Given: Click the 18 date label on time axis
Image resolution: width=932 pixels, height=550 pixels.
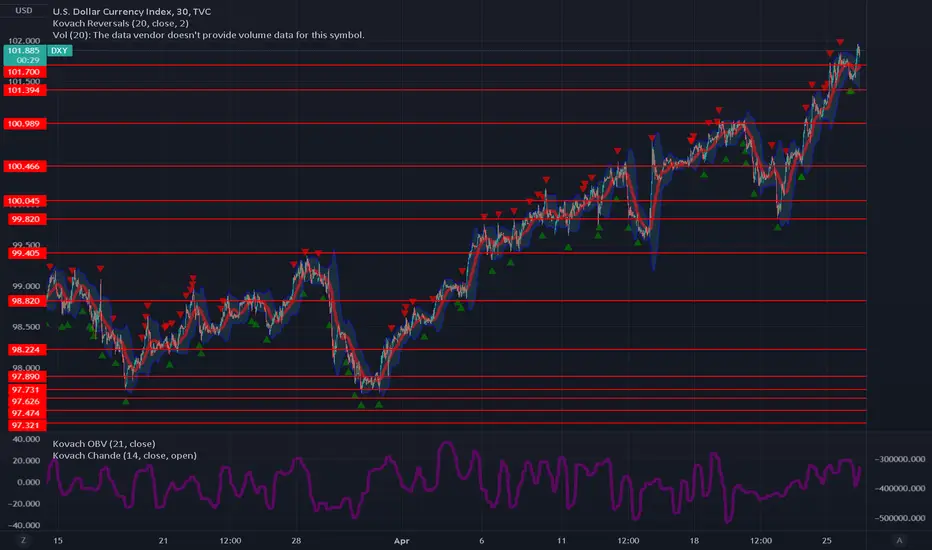Looking at the screenshot, I should tap(694, 540).
